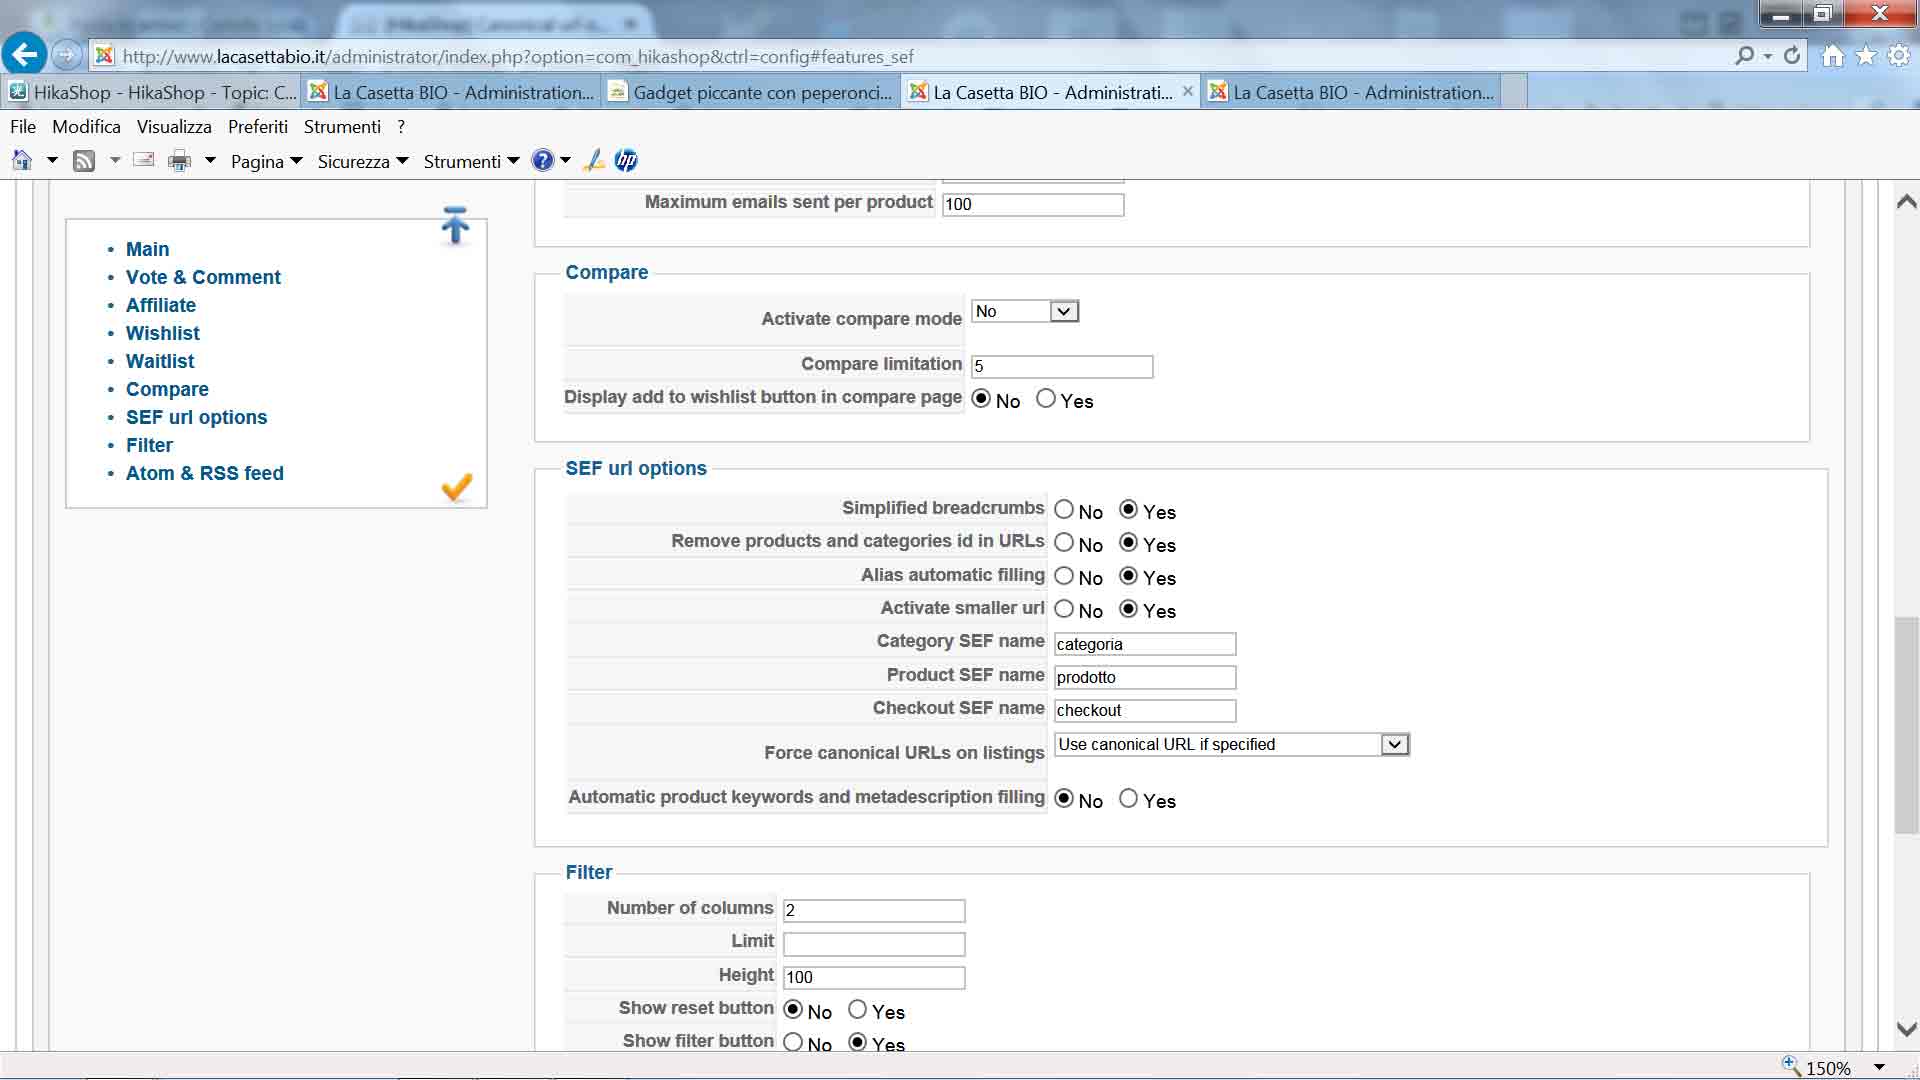This screenshot has width=1920, height=1080.
Task: Jump to Atom & RSS feed section
Action: pyautogui.click(x=204, y=473)
